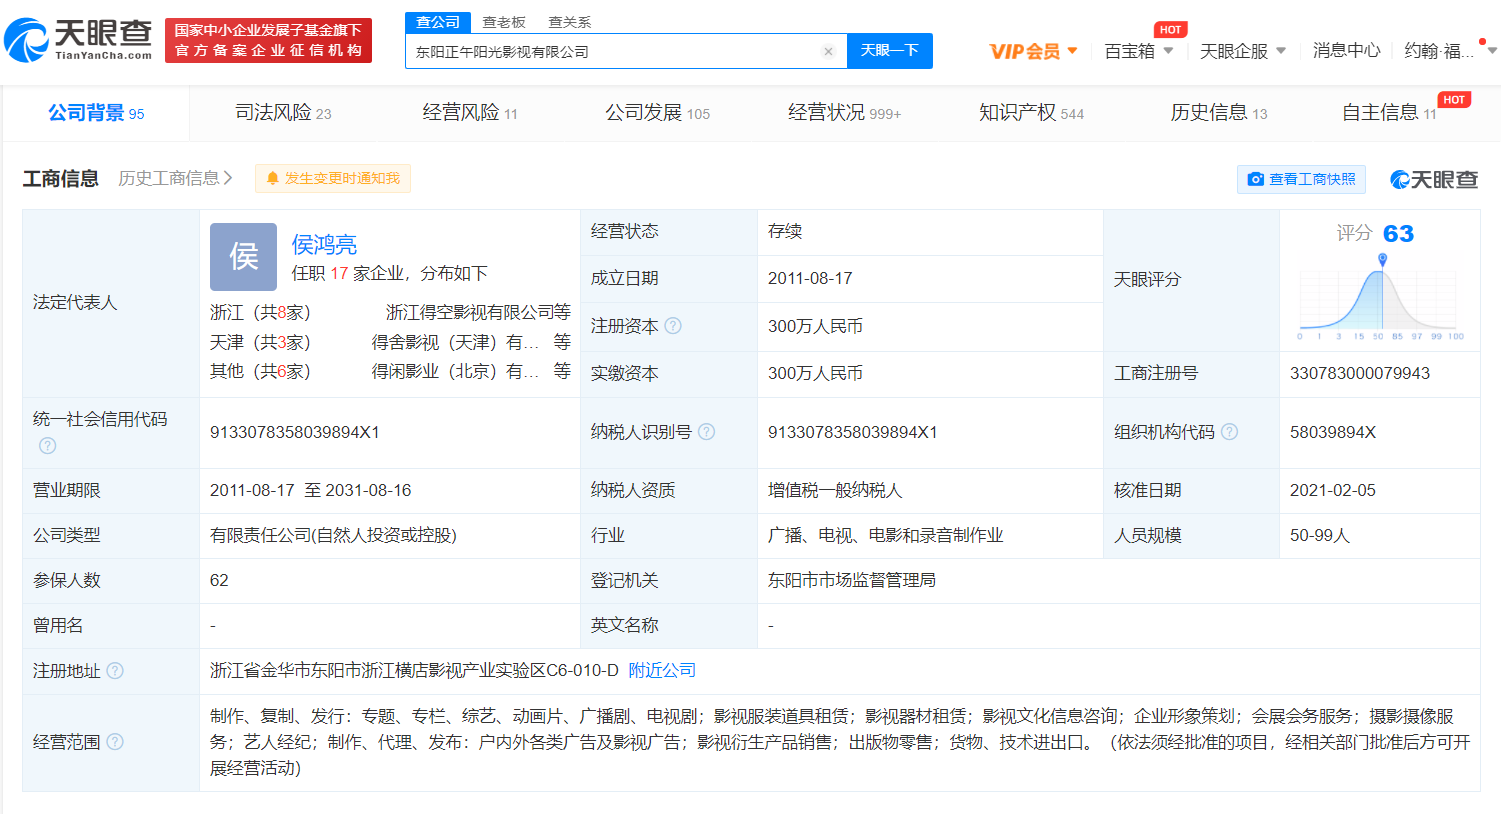Open 浙江得空影视有限公司 company link

(470, 312)
